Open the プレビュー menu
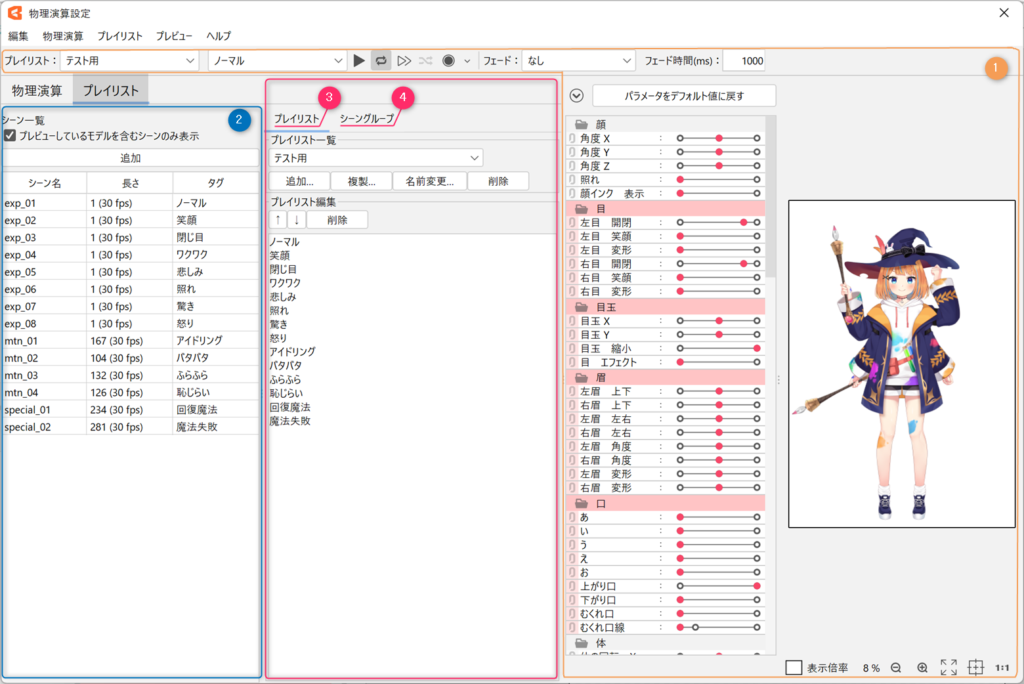This screenshot has height=684, width=1024. [x=174, y=35]
